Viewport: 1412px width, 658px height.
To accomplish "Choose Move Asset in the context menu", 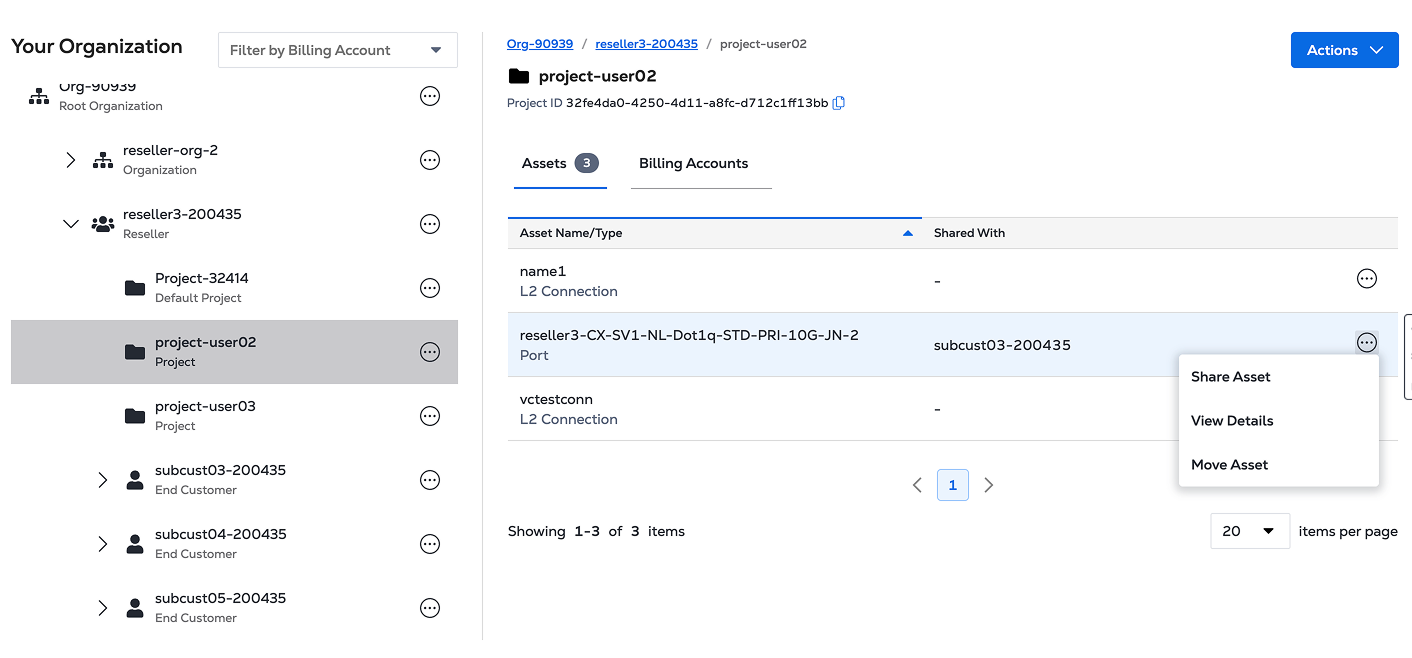I will (1229, 465).
